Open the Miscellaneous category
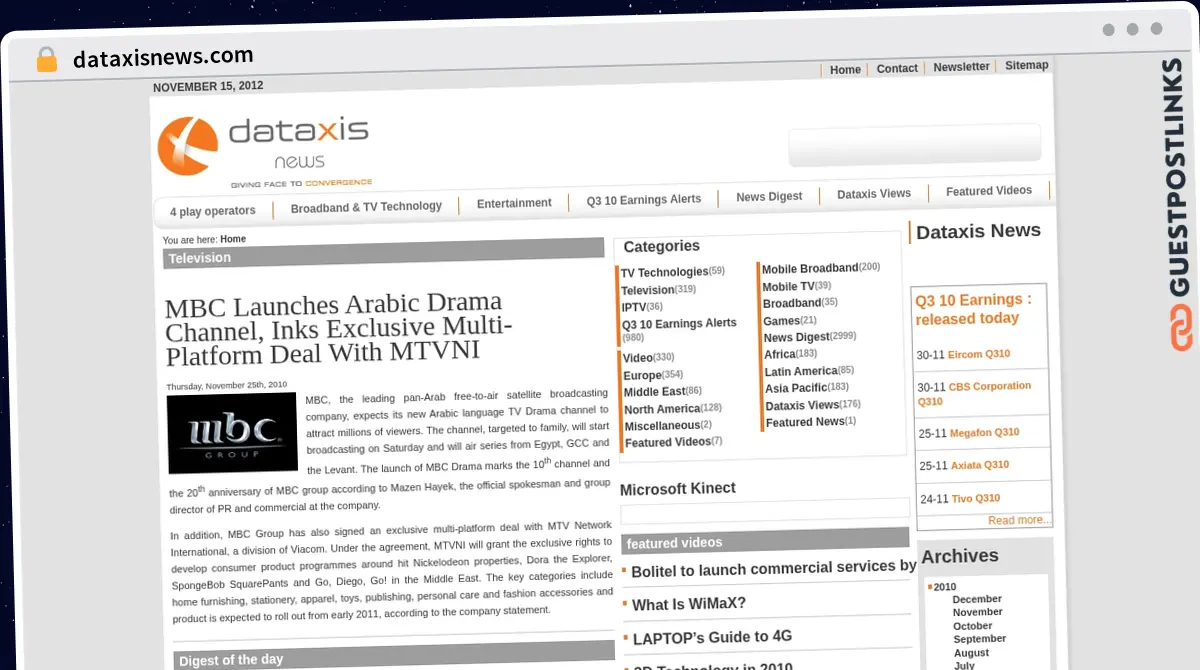The height and width of the screenshot is (670, 1200). pos(662,425)
